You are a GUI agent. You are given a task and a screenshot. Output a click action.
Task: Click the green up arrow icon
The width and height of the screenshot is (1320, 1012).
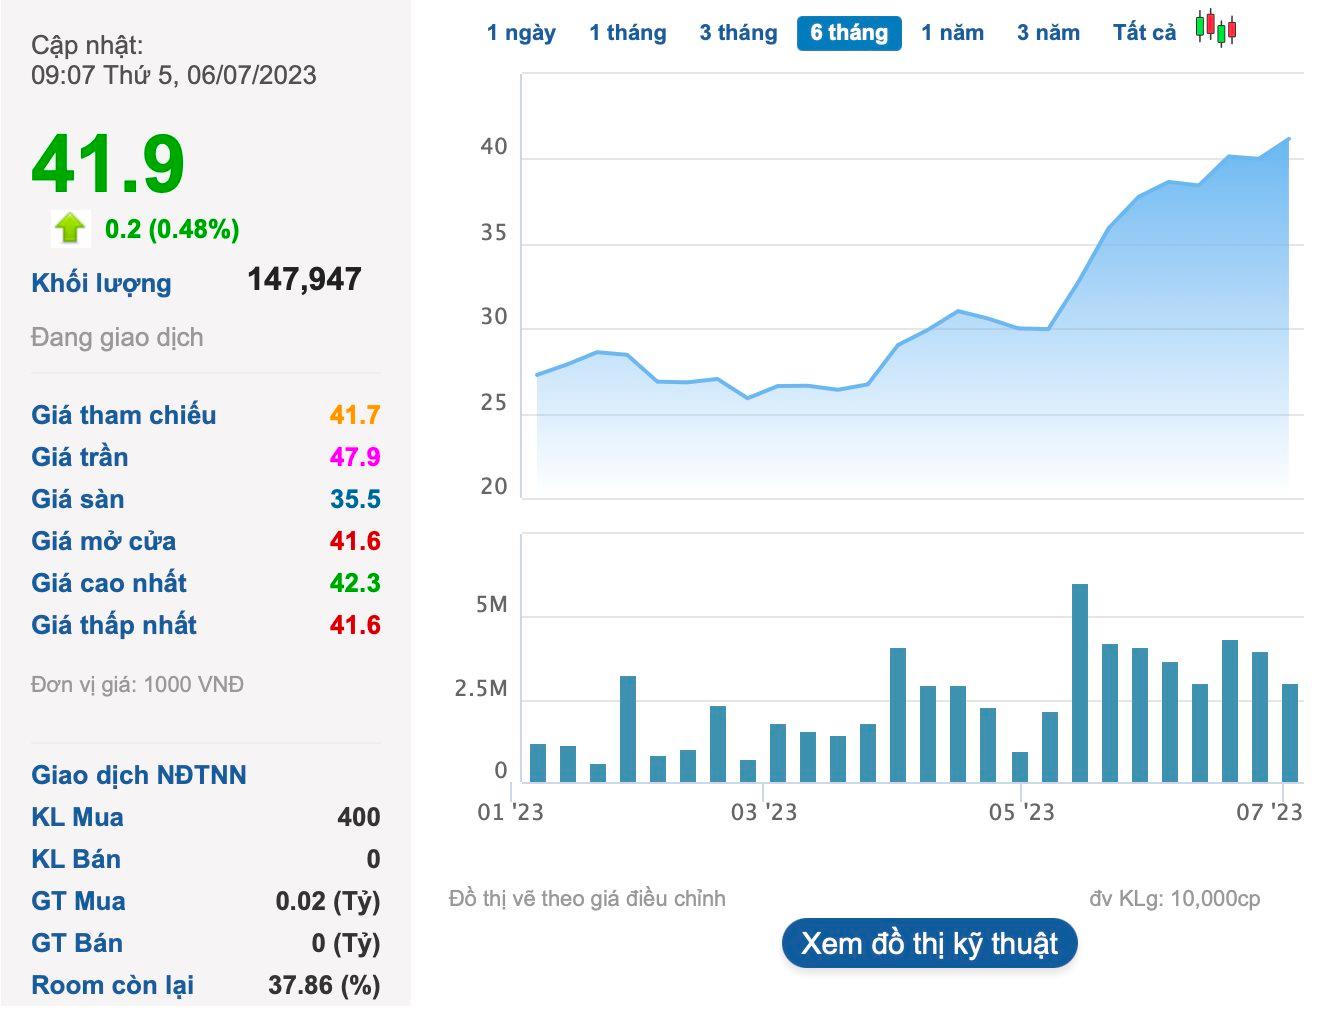click(x=70, y=228)
